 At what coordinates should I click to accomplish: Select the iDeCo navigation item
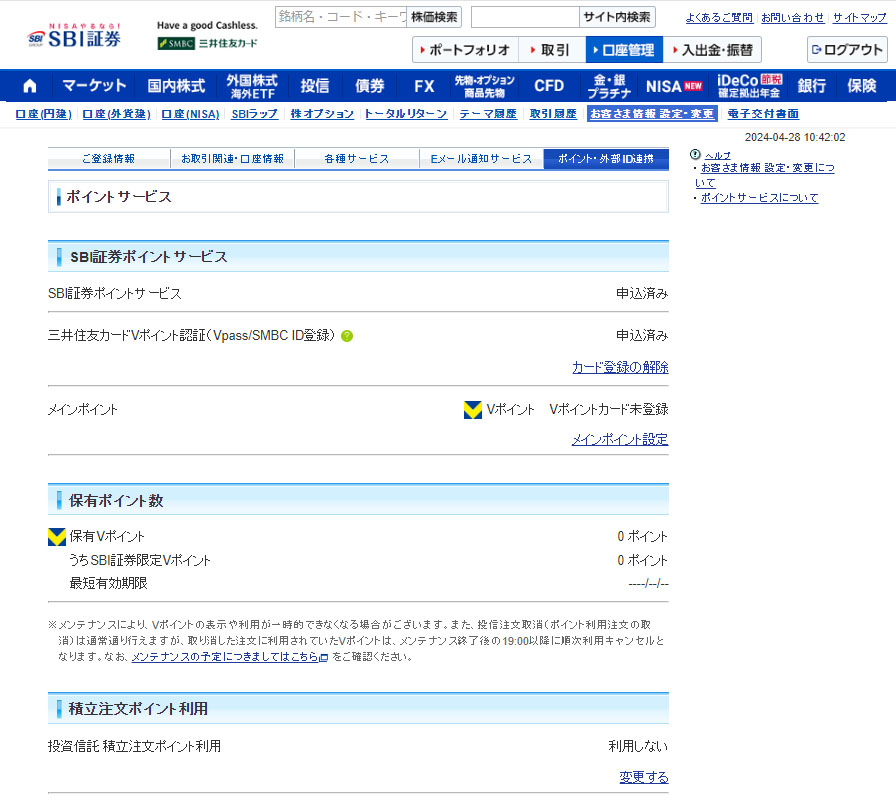tap(750, 86)
